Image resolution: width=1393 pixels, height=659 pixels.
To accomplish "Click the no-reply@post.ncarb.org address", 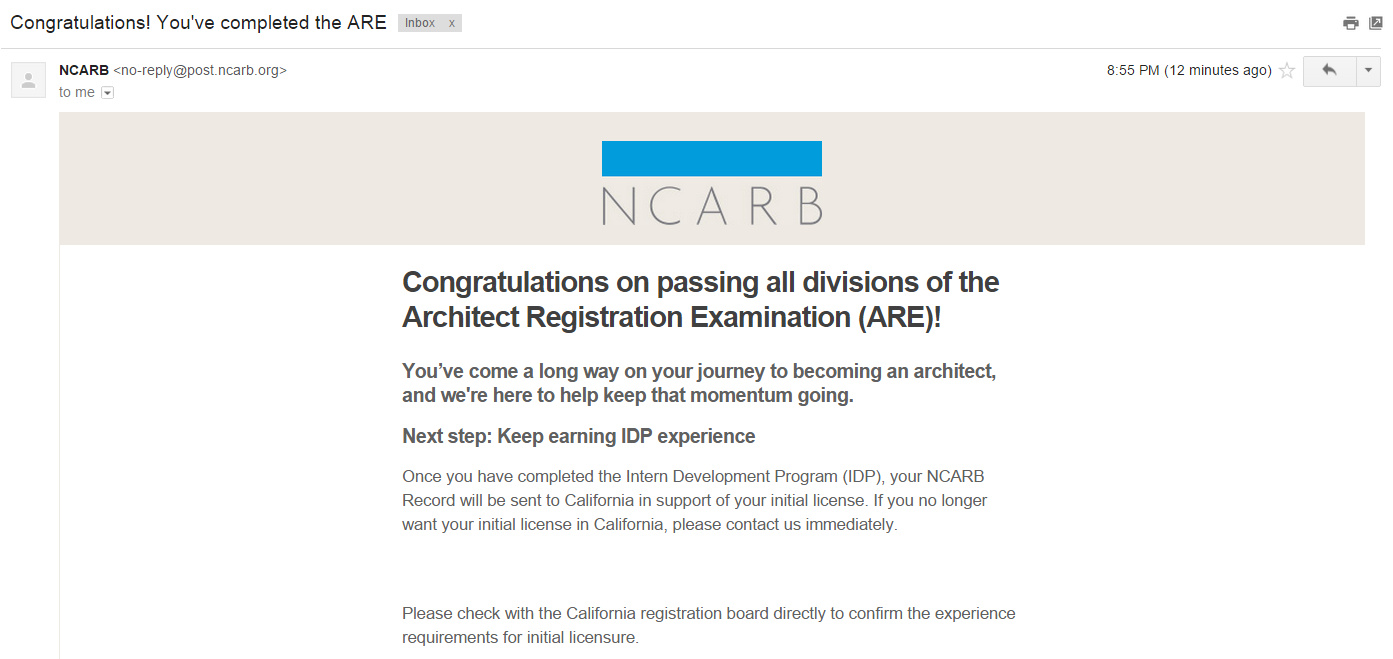I will [x=200, y=71].
